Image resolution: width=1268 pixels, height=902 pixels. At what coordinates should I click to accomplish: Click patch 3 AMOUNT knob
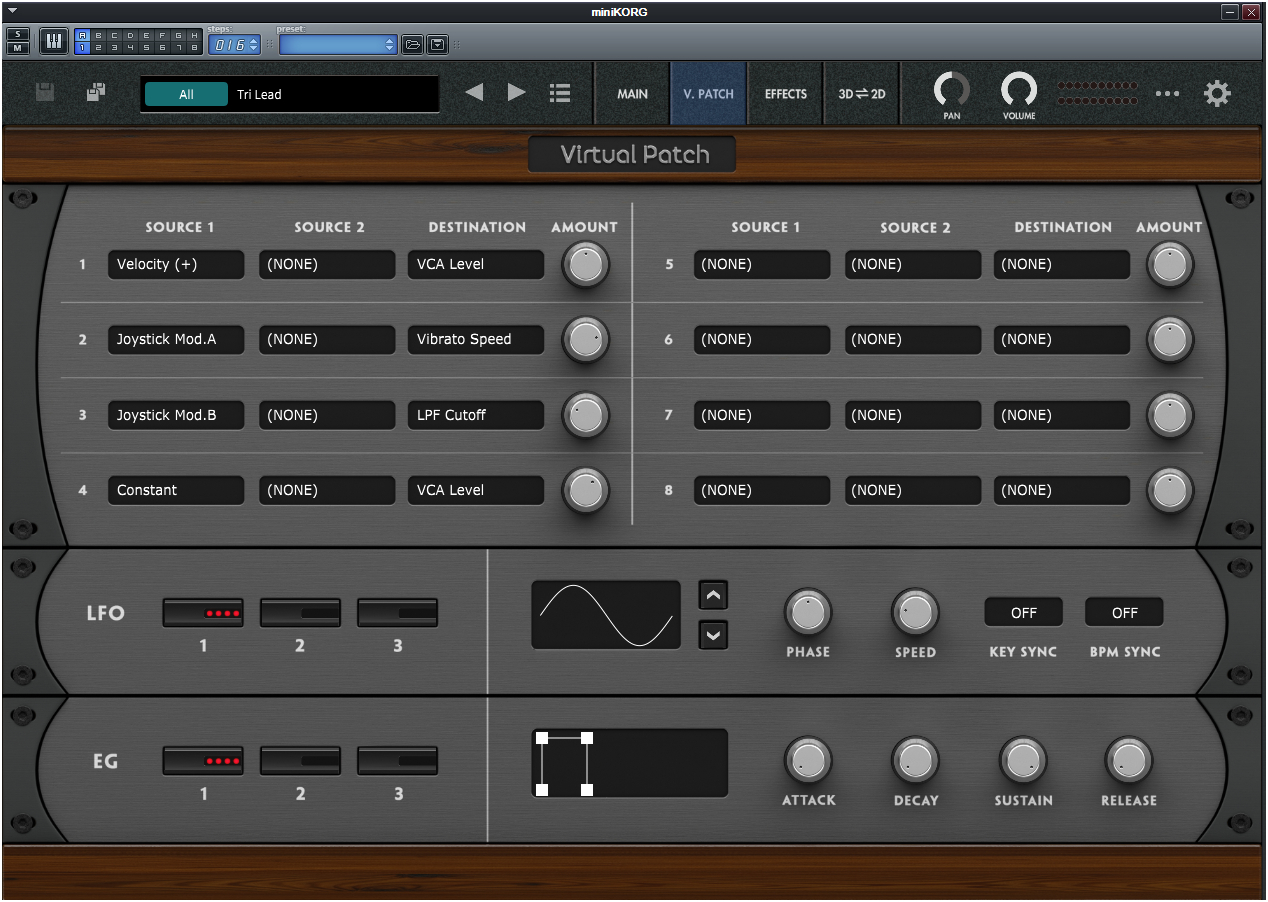tap(586, 415)
